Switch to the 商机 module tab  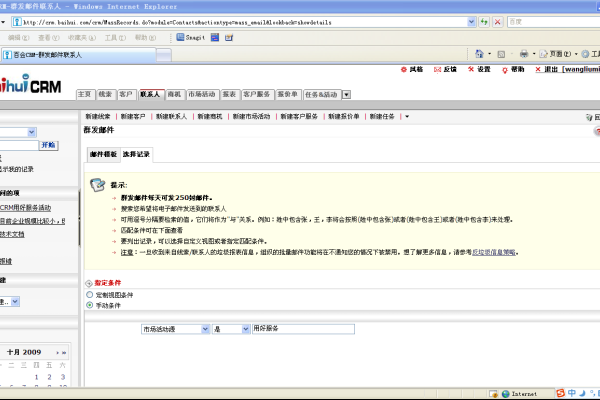pyautogui.click(x=174, y=94)
